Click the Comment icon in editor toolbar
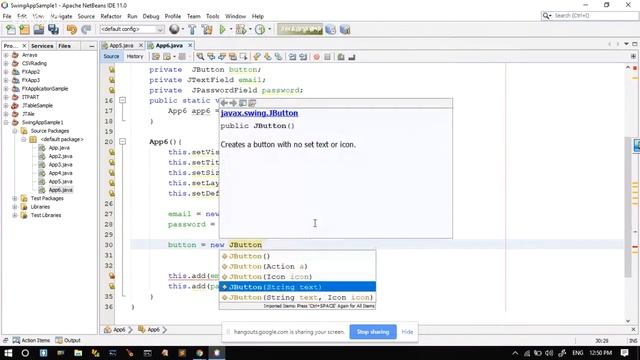Image resolution: width=640 pixels, height=360 pixels. tap(341, 57)
